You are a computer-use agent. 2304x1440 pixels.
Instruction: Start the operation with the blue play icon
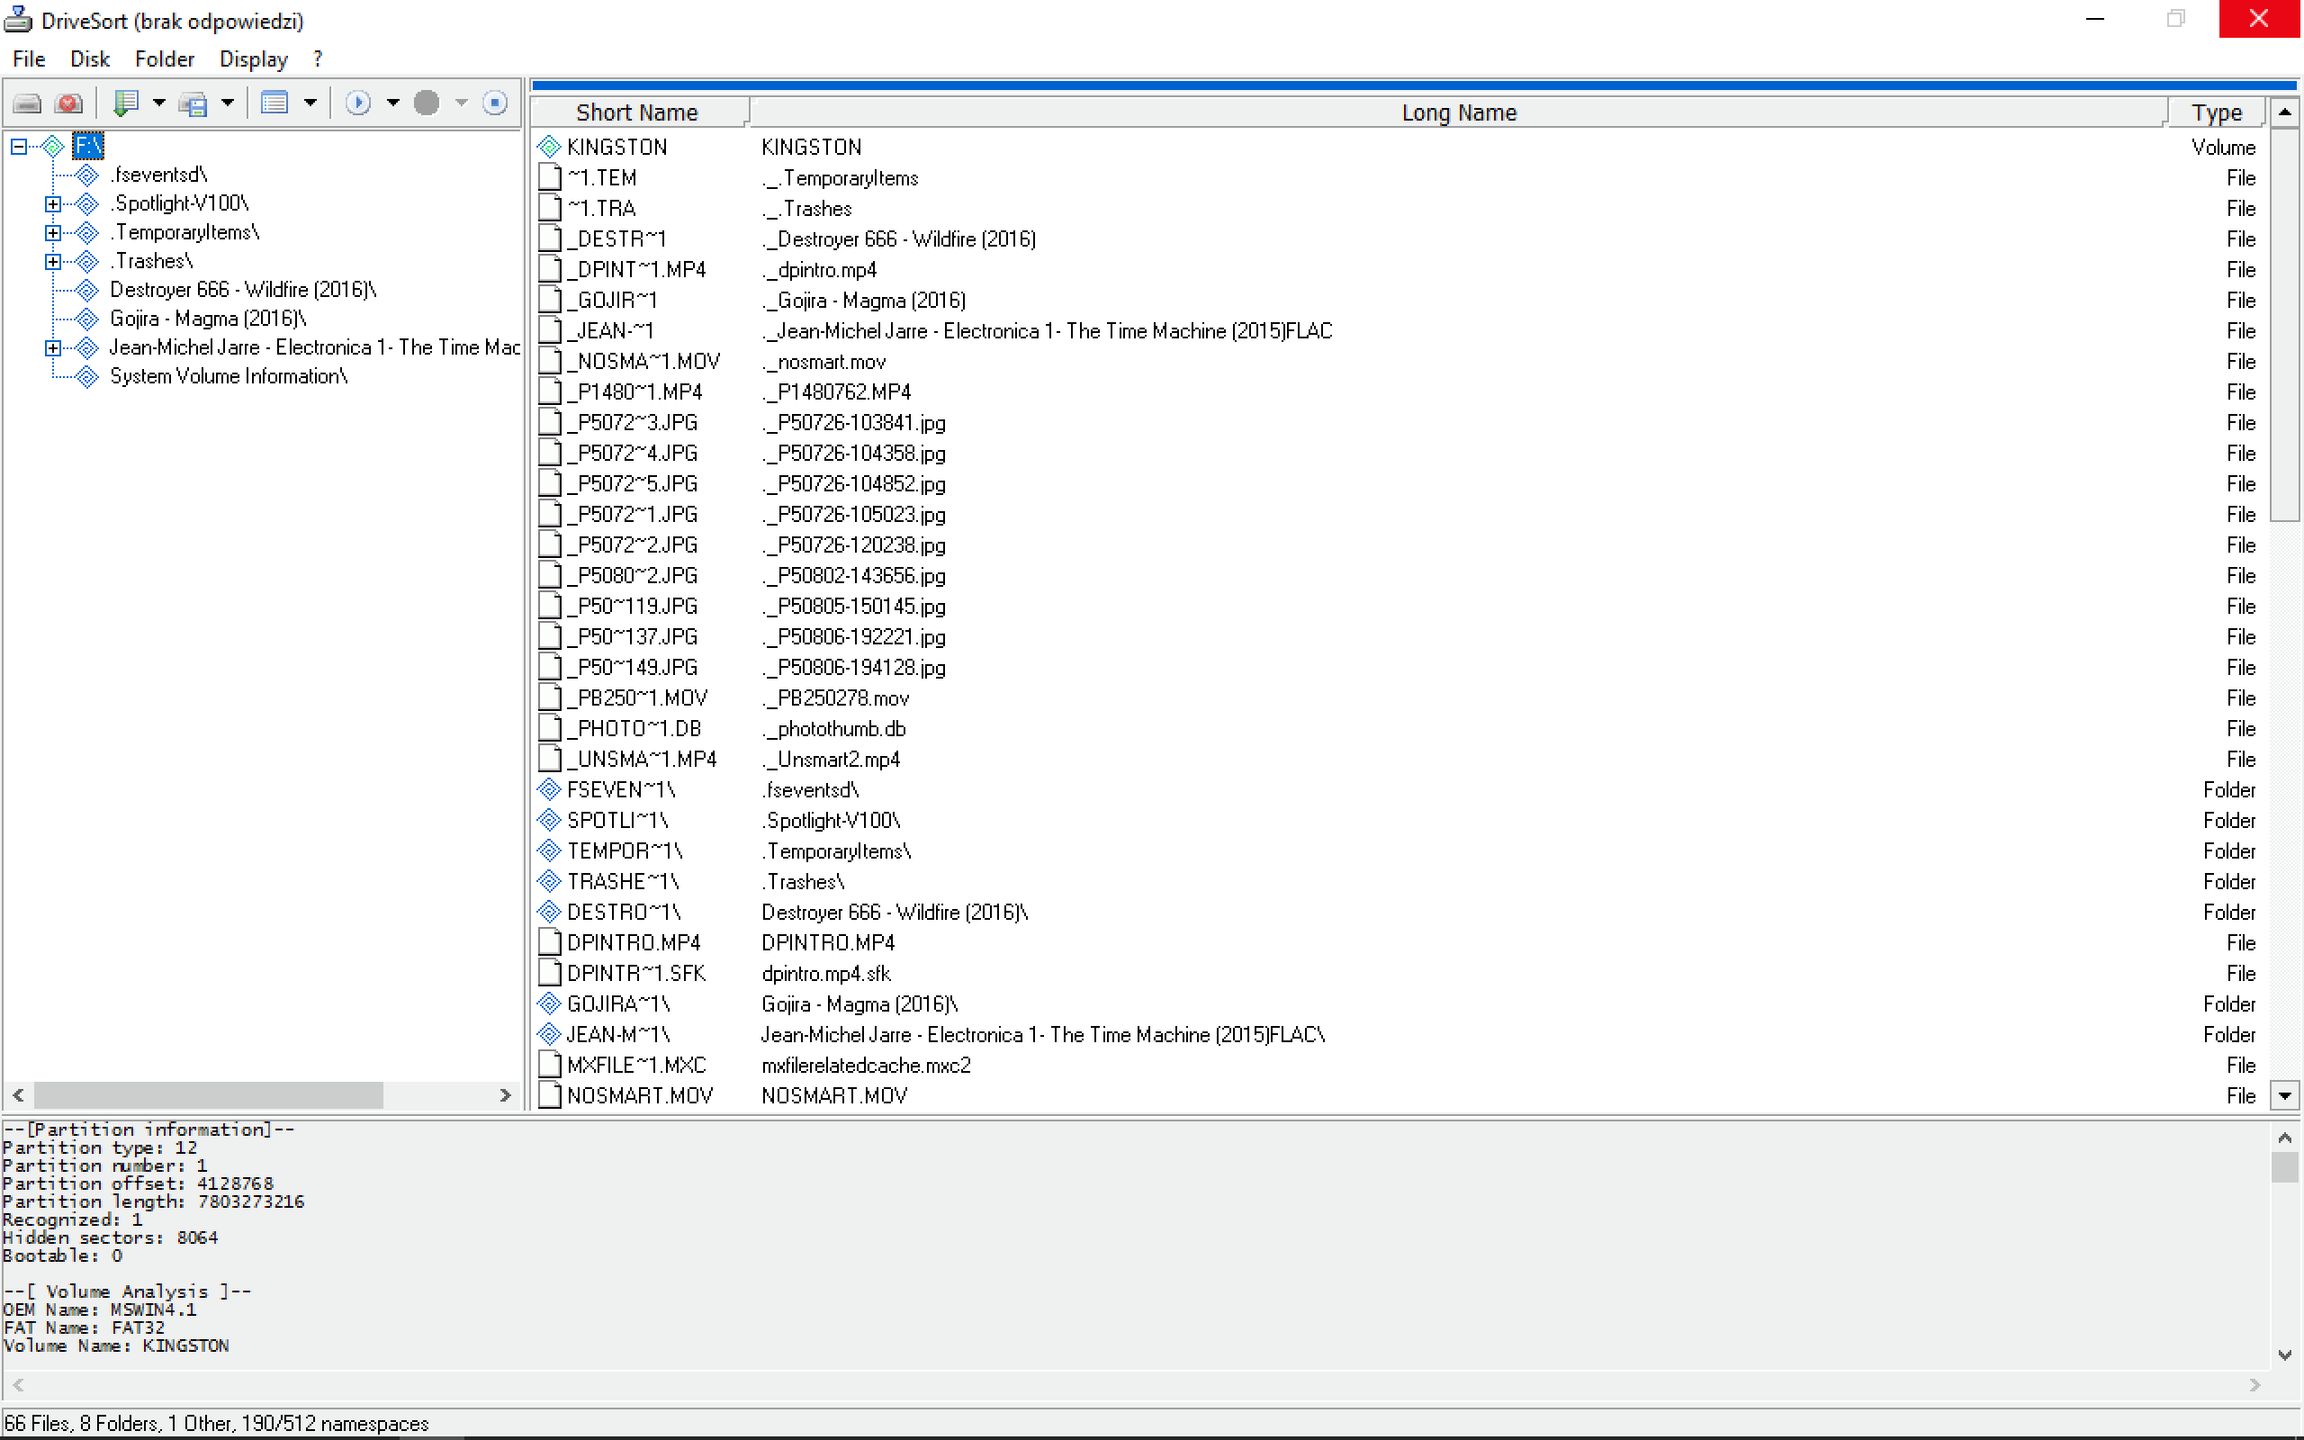tap(359, 102)
